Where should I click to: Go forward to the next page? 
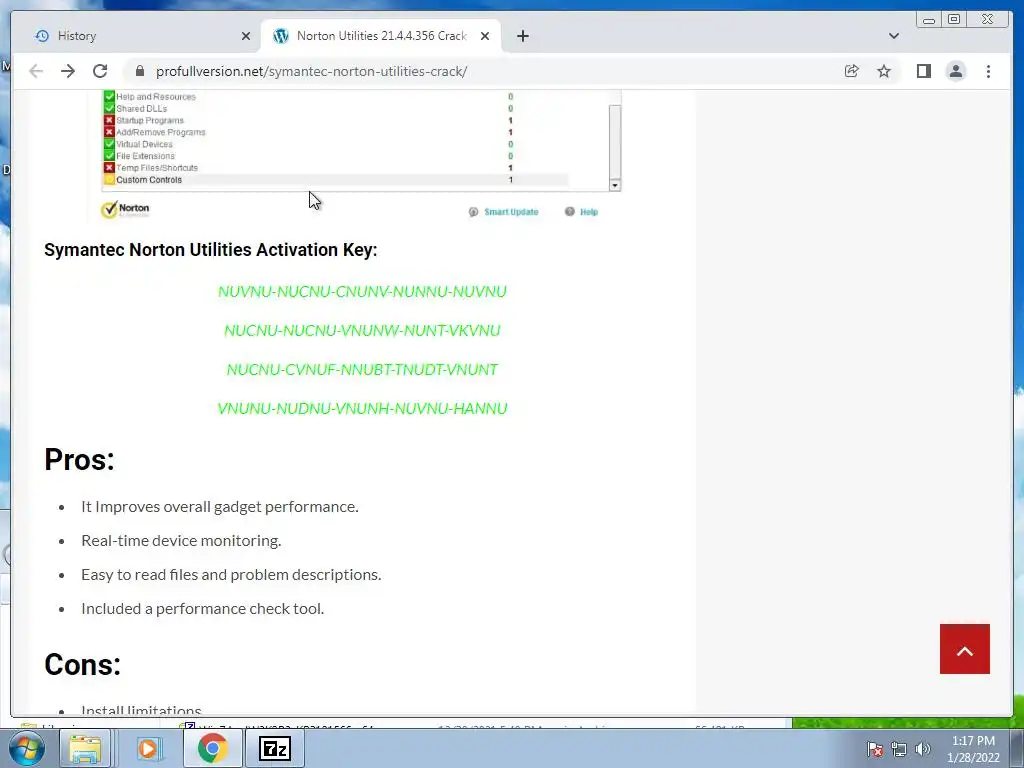[x=68, y=71]
